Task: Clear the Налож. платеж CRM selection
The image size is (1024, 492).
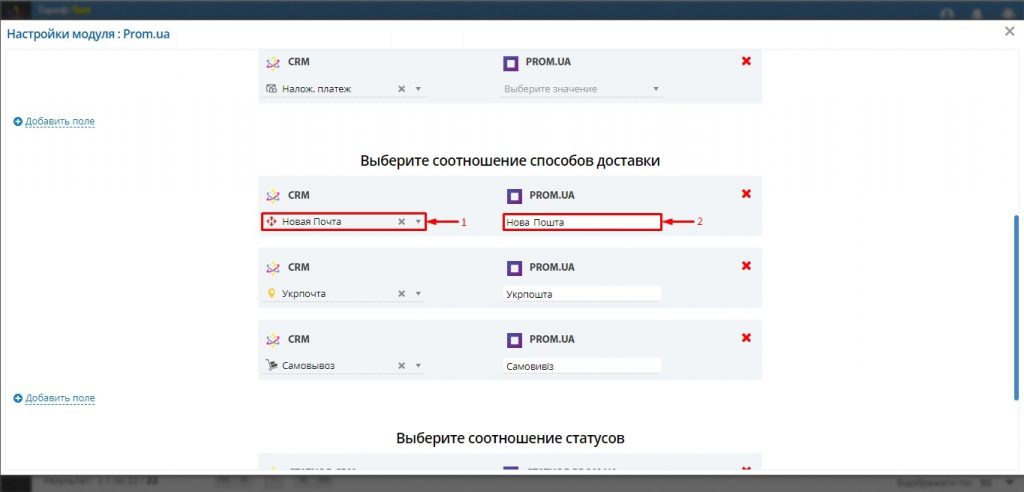Action: point(402,89)
